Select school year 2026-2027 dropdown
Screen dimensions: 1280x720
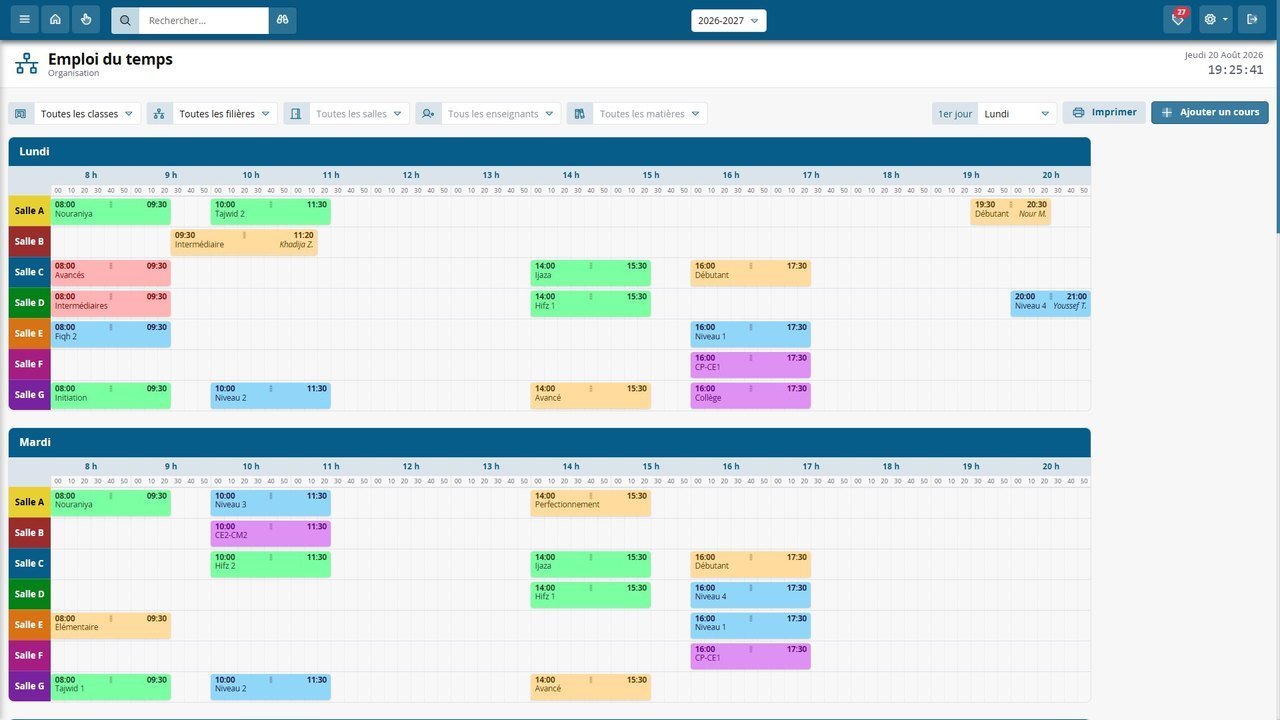pos(729,20)
